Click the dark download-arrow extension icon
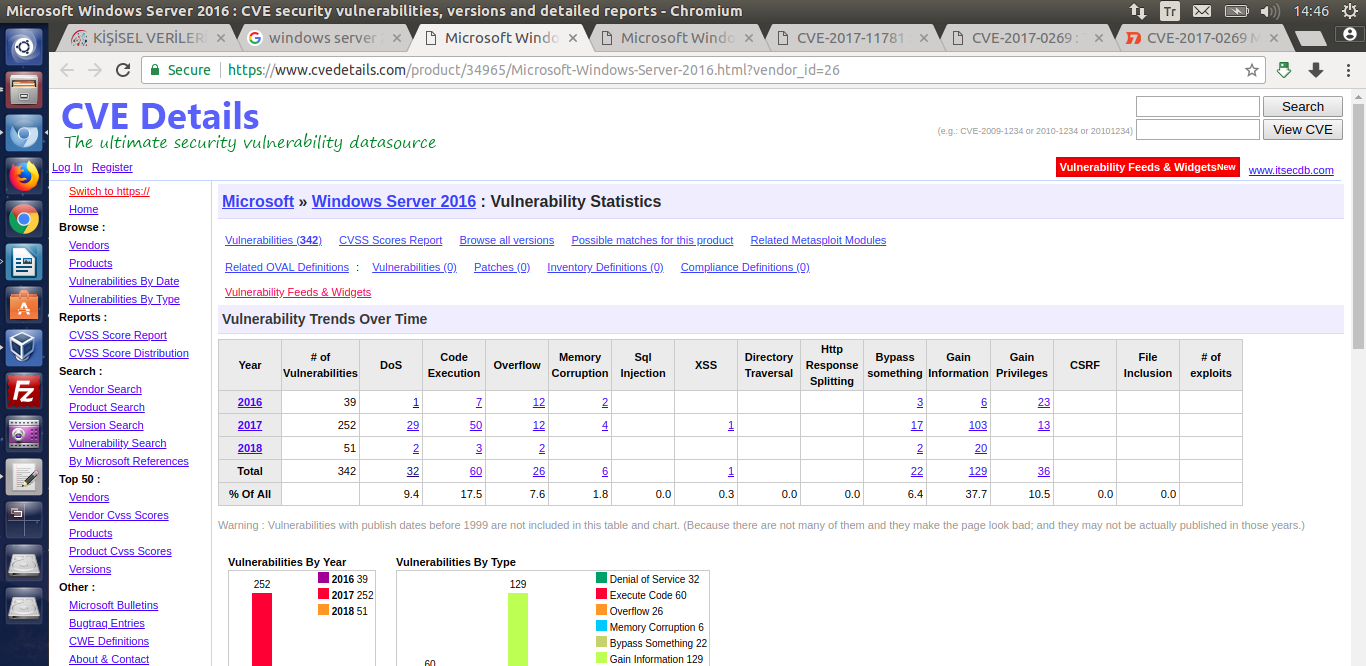The image size is (1366, 666). point(1316,70)
